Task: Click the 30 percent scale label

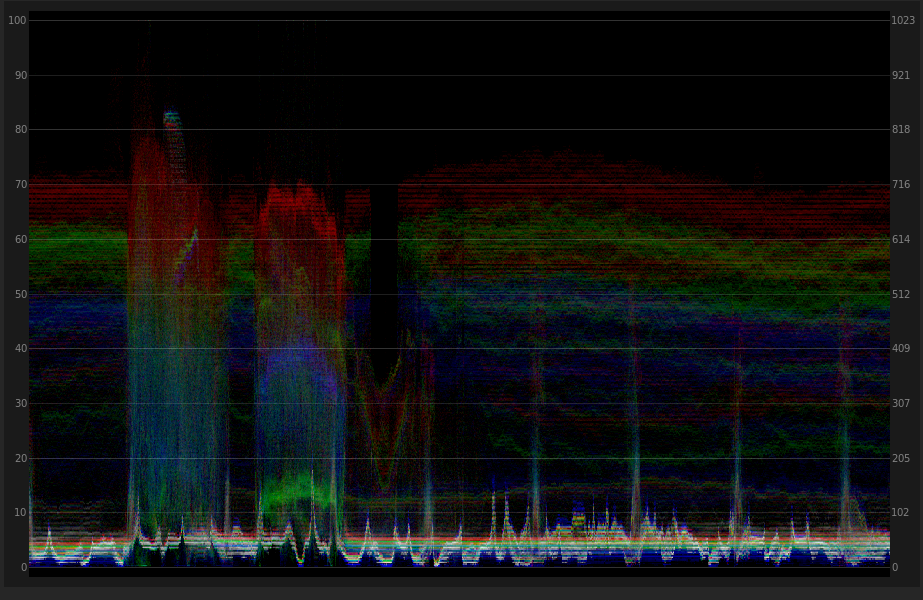Action: tap(20, 404)
